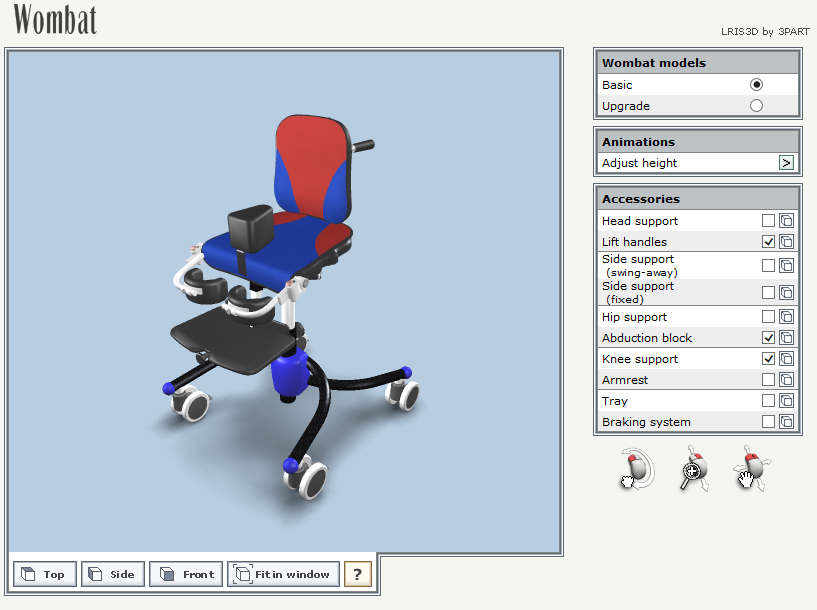This screenshot has width=817, height=610.
Task: Click the LRIS3D by 3PART label
Action: pyautogui.click(x=765, y=32)
